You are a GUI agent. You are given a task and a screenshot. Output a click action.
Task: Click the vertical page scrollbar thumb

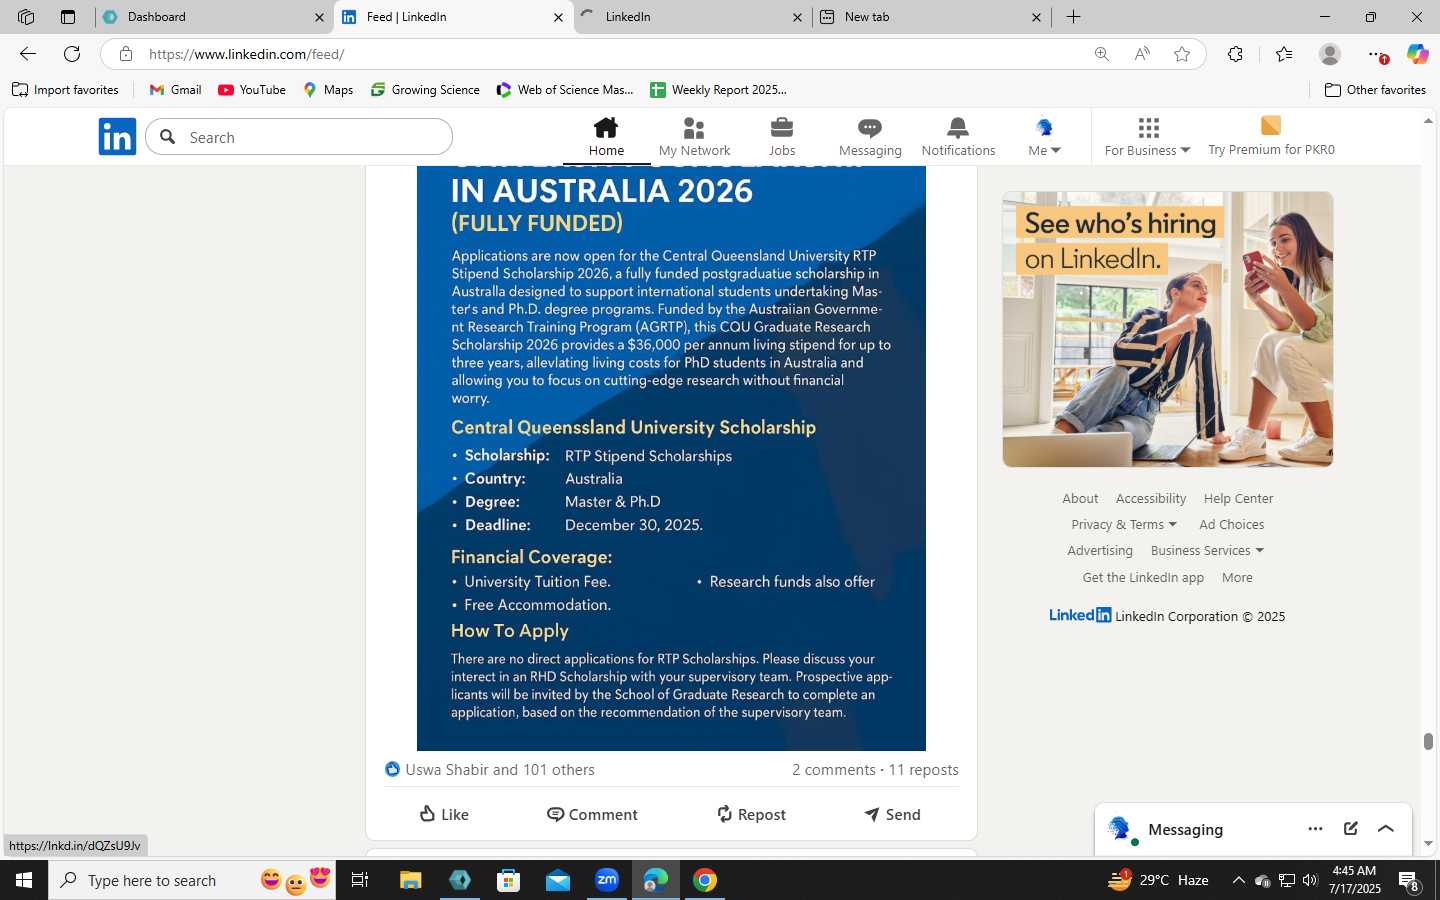[1428, 741]
